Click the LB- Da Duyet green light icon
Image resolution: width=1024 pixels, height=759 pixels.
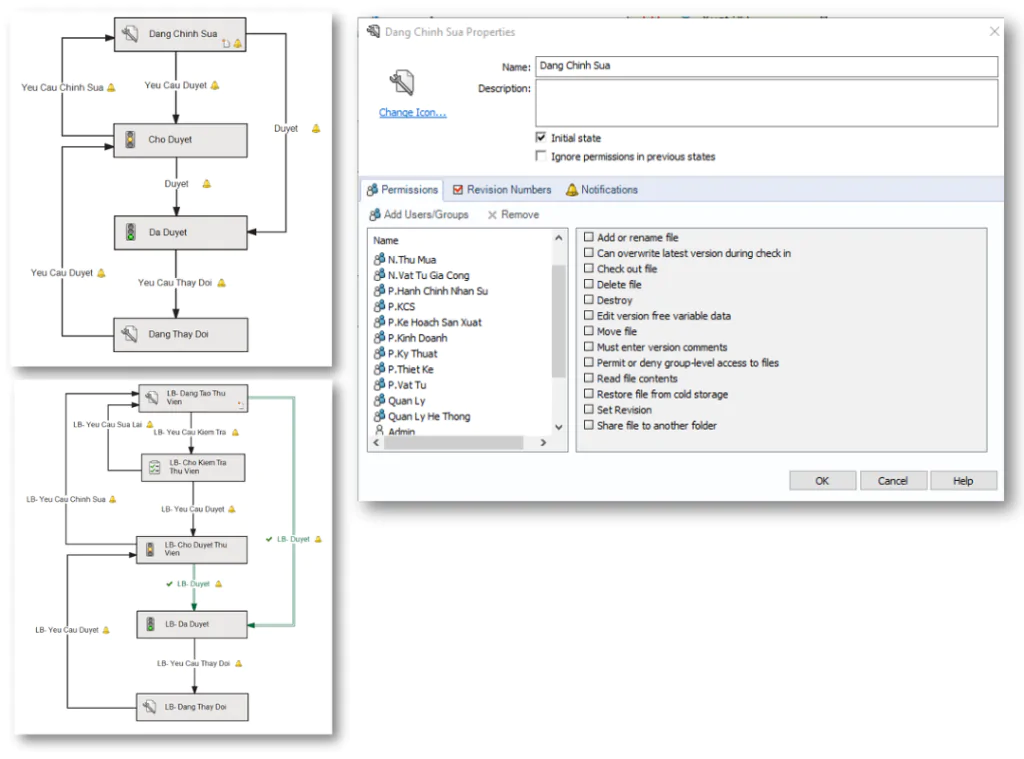coord(150,624)
